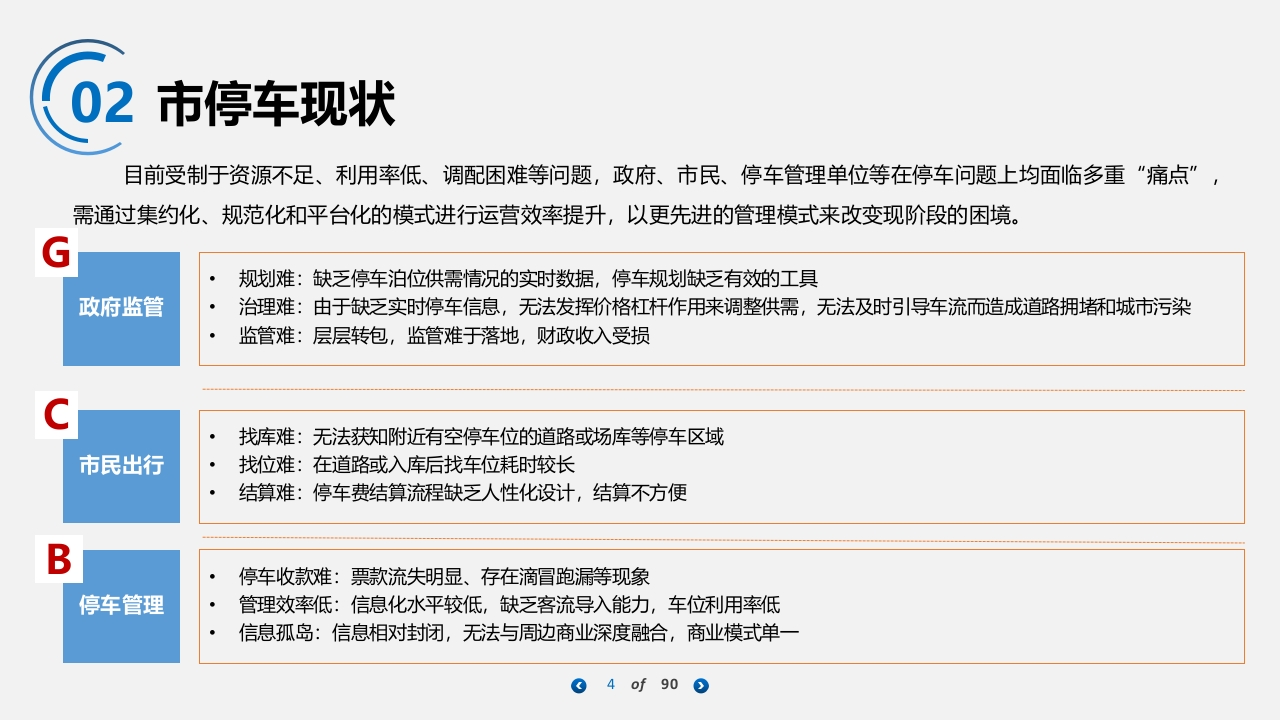This screenshot has width=1280, height=720.
Task: Click the bullet starting 规划难
Action: pos(528,279)
